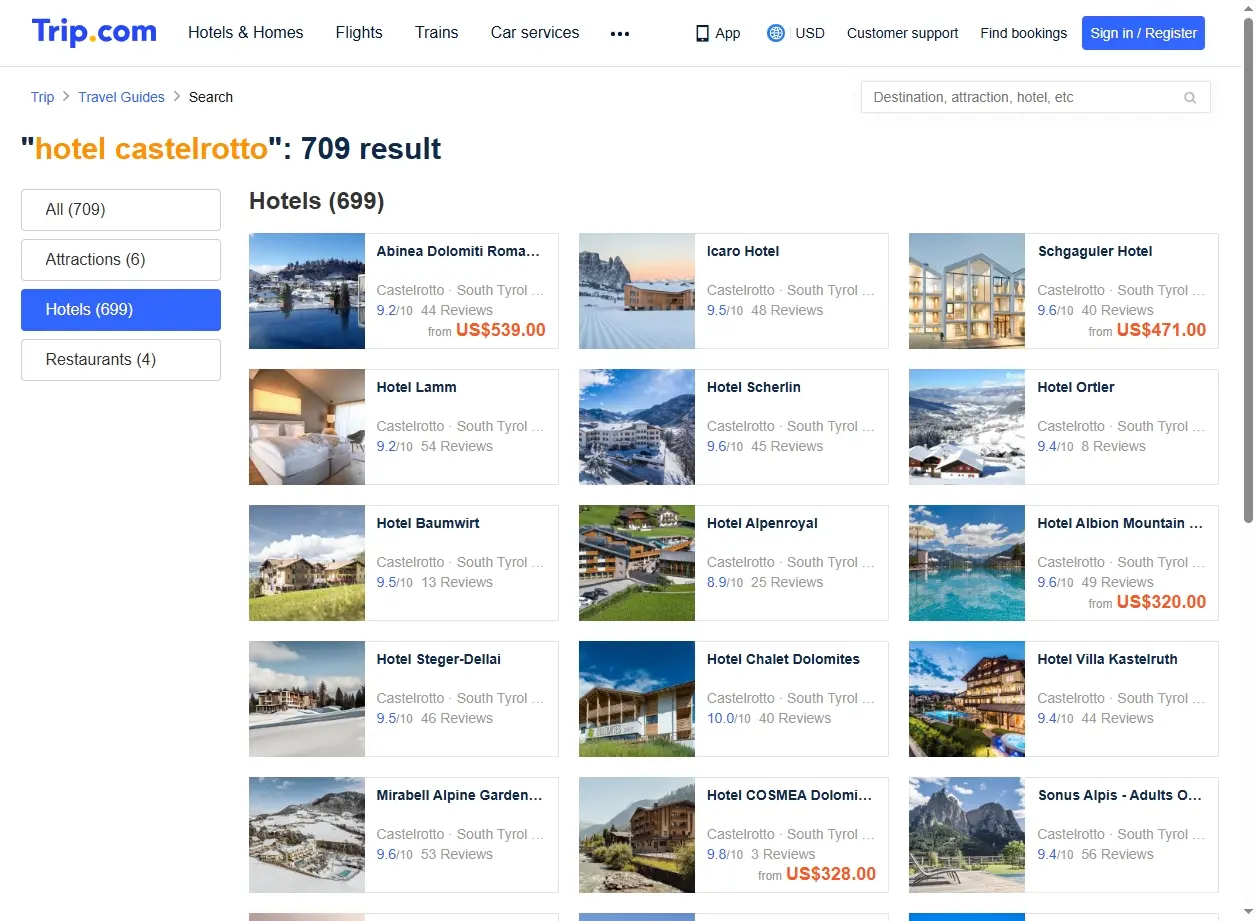Click the Sonus Alpis - Adults O... title

point(1120,795)
